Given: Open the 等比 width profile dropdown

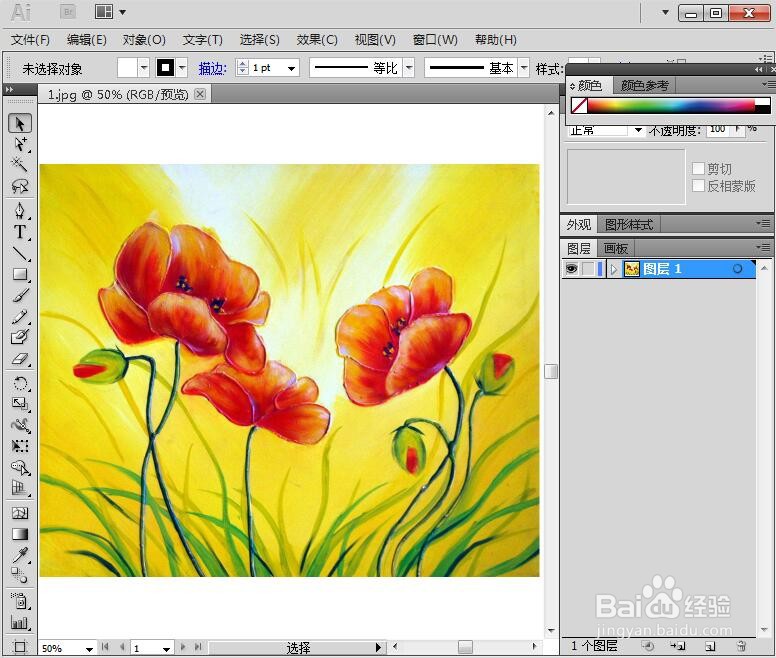Looking at the screenshot, I should 409,68.
